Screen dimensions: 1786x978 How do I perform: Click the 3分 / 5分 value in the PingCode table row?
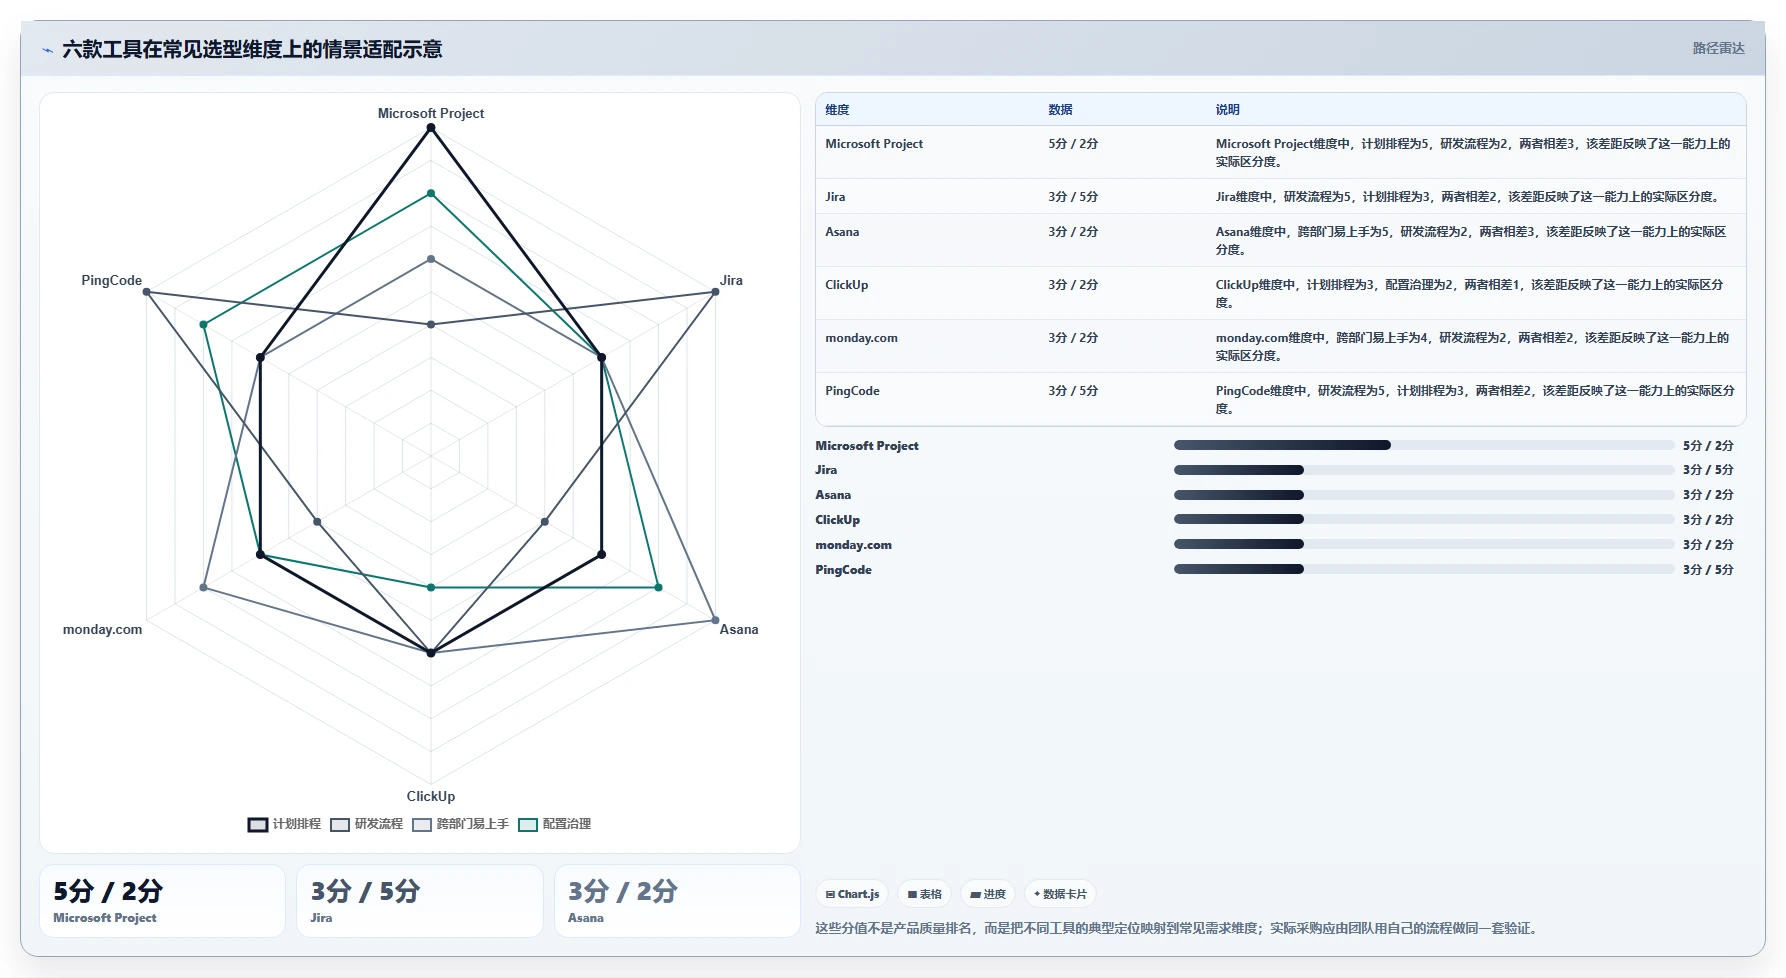(1073, 391)
